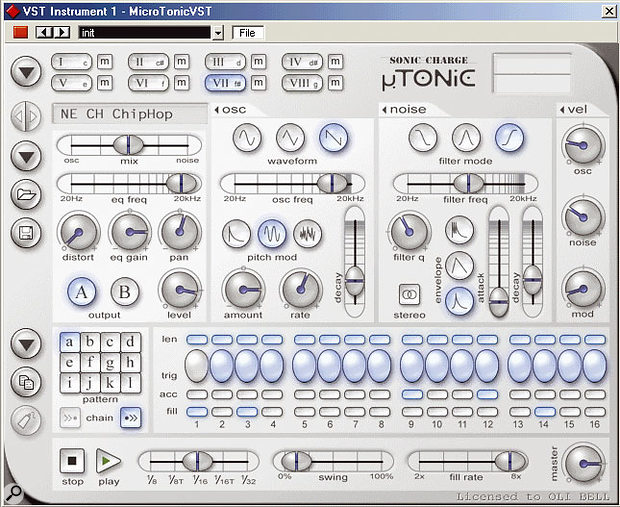Select the triangle waveform button
The image size is (620, 507).
[x=291, y=138]
